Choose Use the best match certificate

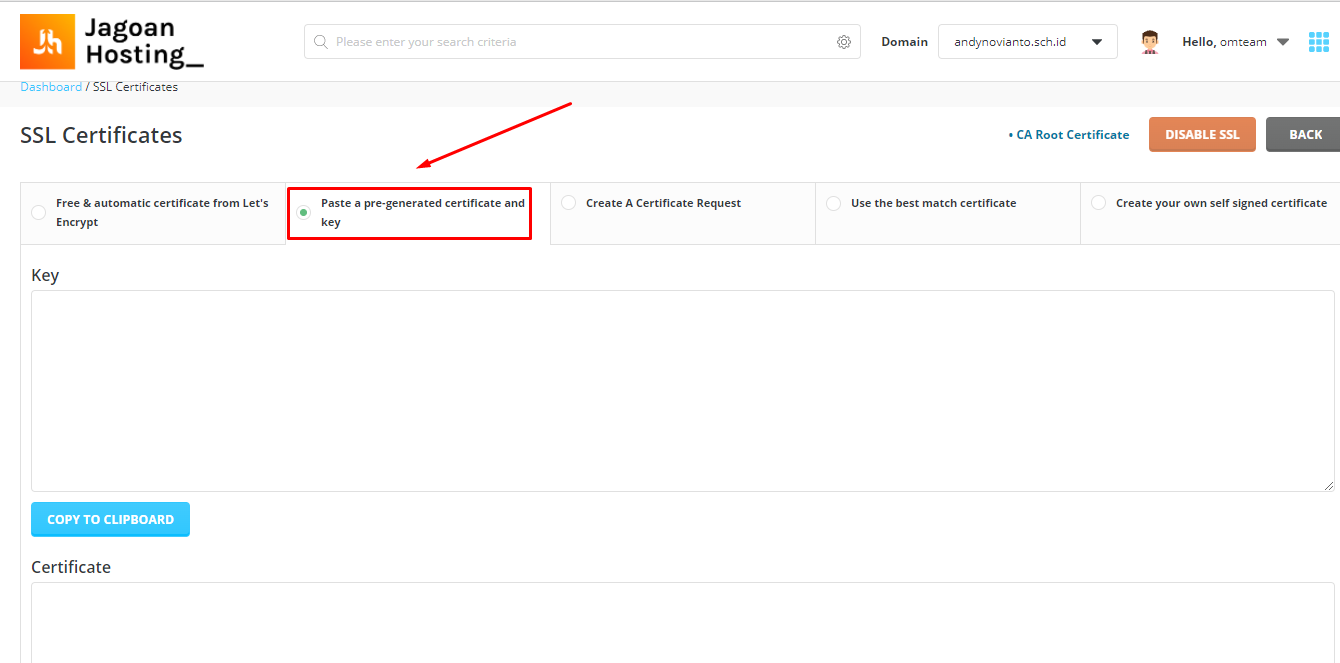coord(833,202)
